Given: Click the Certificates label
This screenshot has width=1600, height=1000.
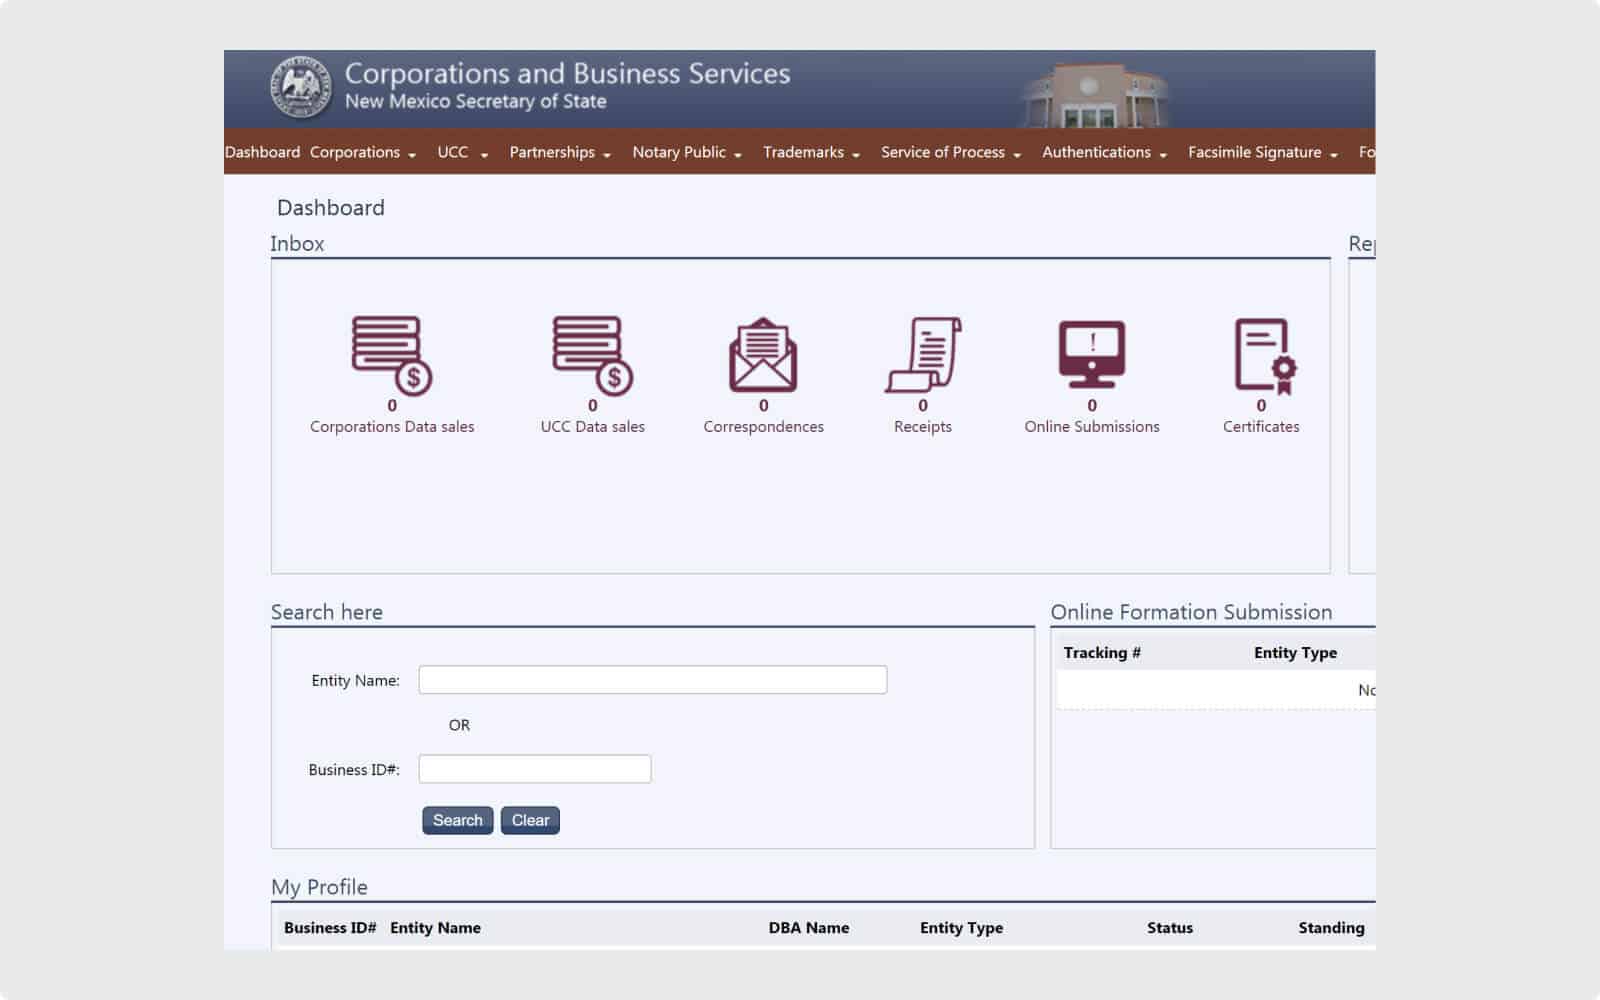Looking at the screenshot, I should point(1261,426).
